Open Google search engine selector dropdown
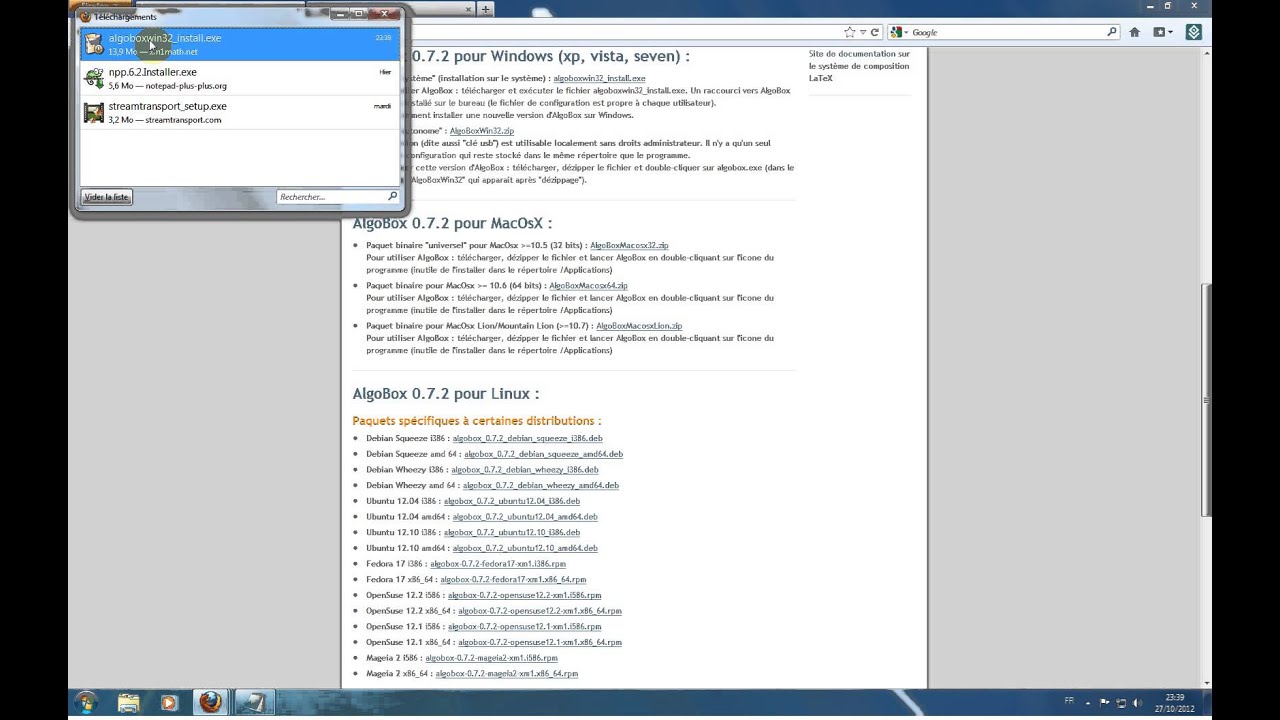Screen dimensions: 1280x720 pos(899,32)
